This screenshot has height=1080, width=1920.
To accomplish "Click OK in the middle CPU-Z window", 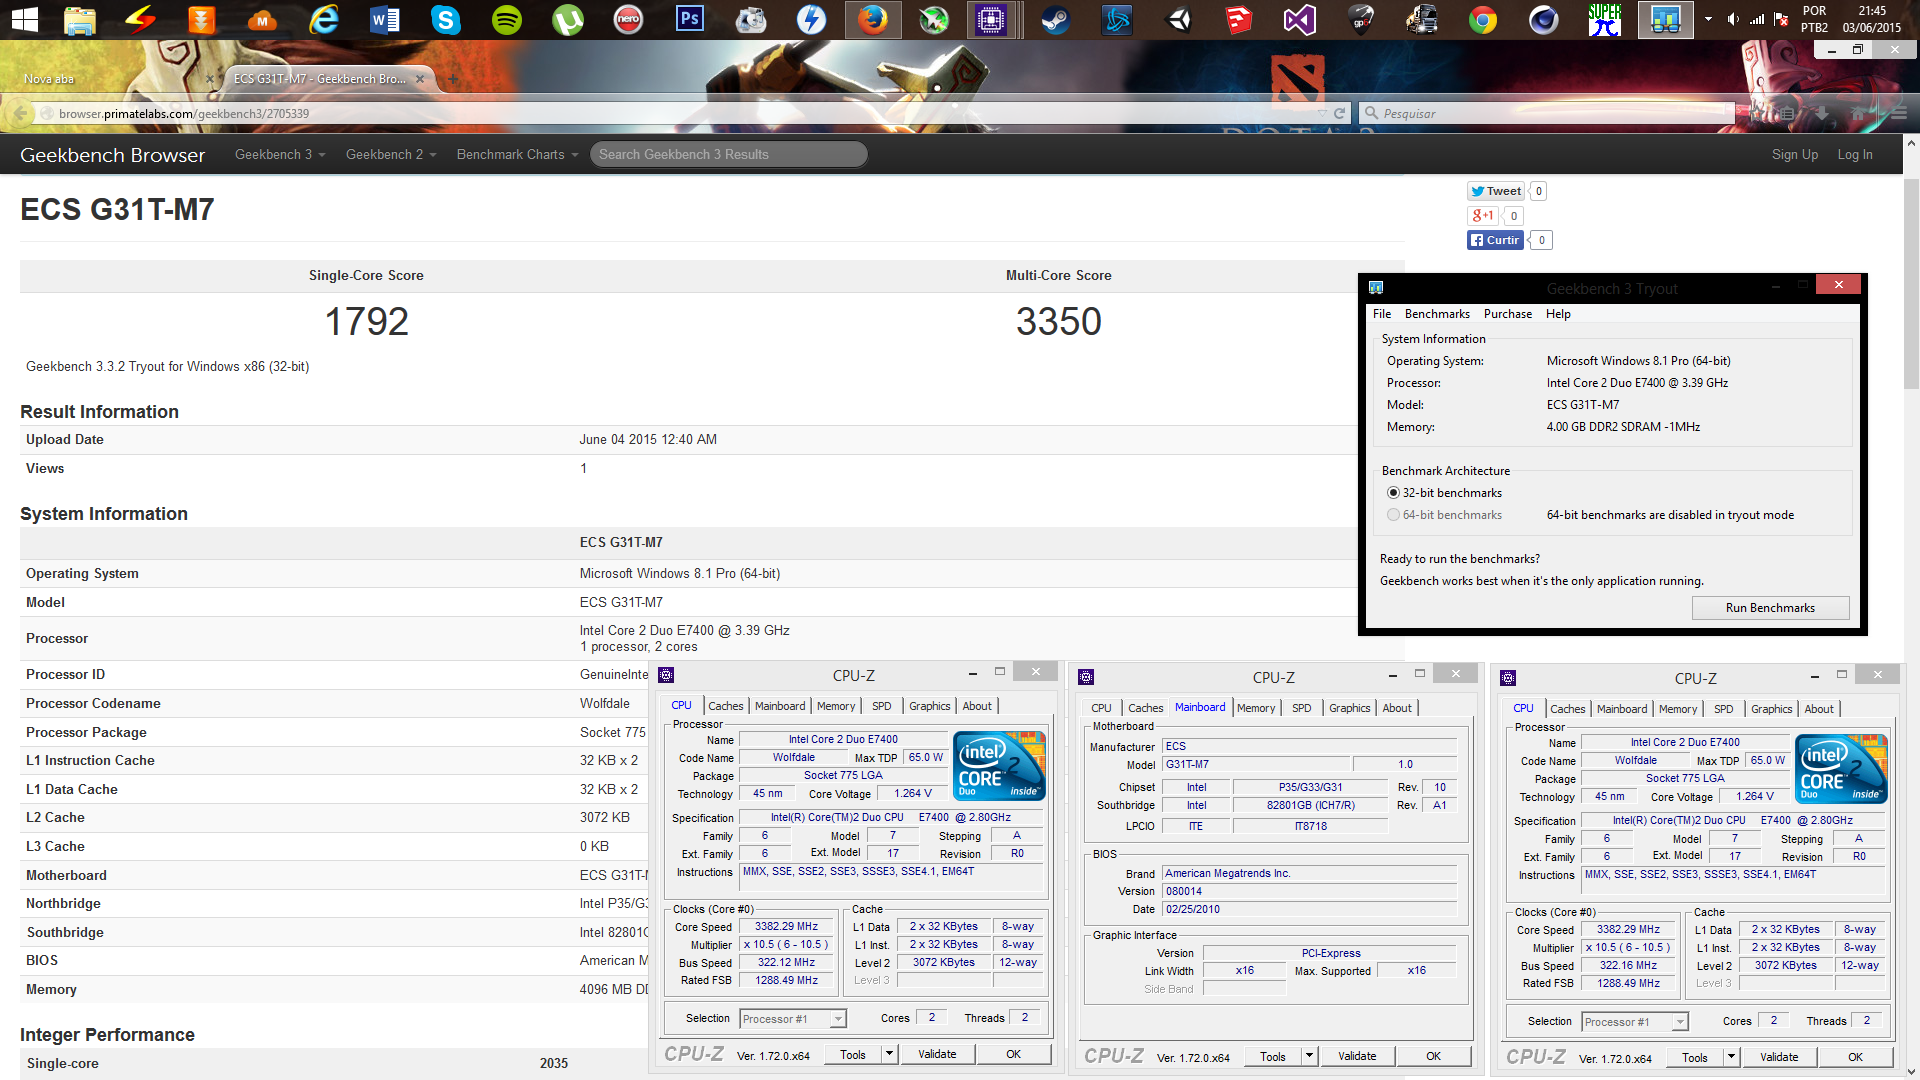I will pos(1433,1056).
